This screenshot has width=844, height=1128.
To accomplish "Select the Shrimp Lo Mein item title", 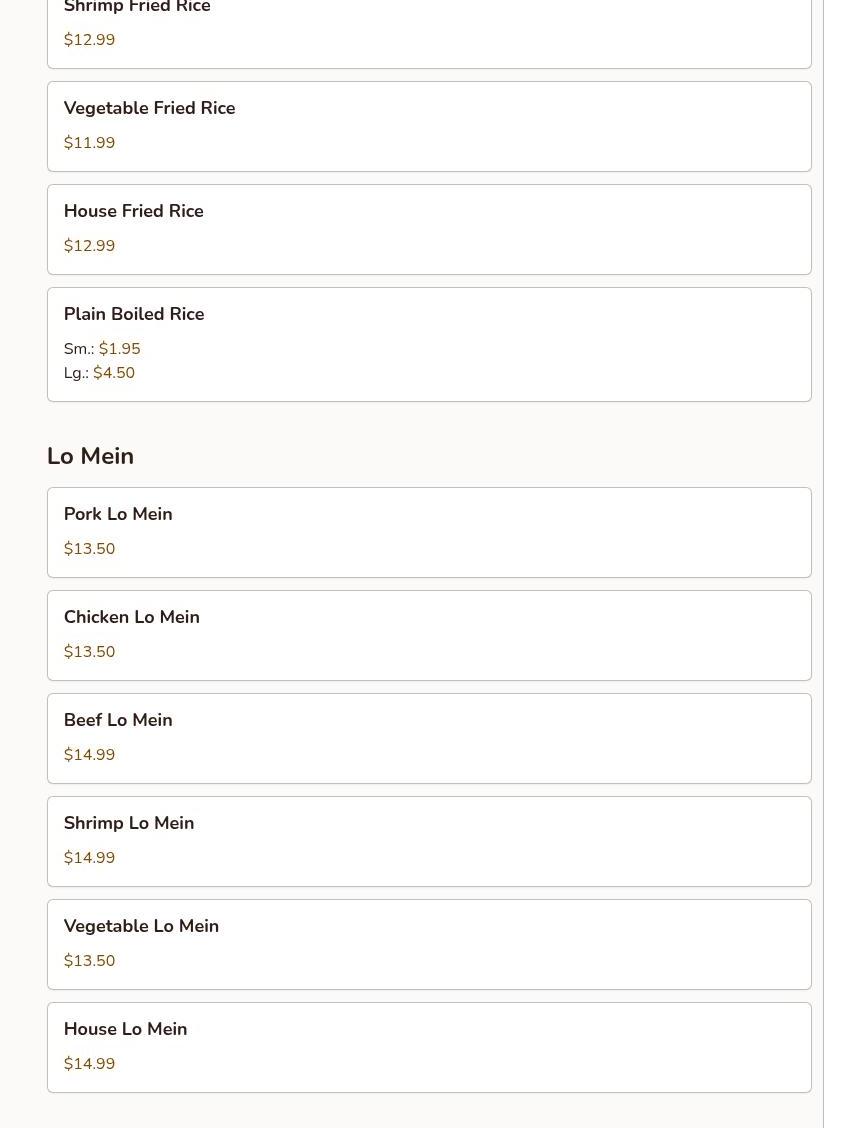I will pyautogui.click(x=129, y=823).
